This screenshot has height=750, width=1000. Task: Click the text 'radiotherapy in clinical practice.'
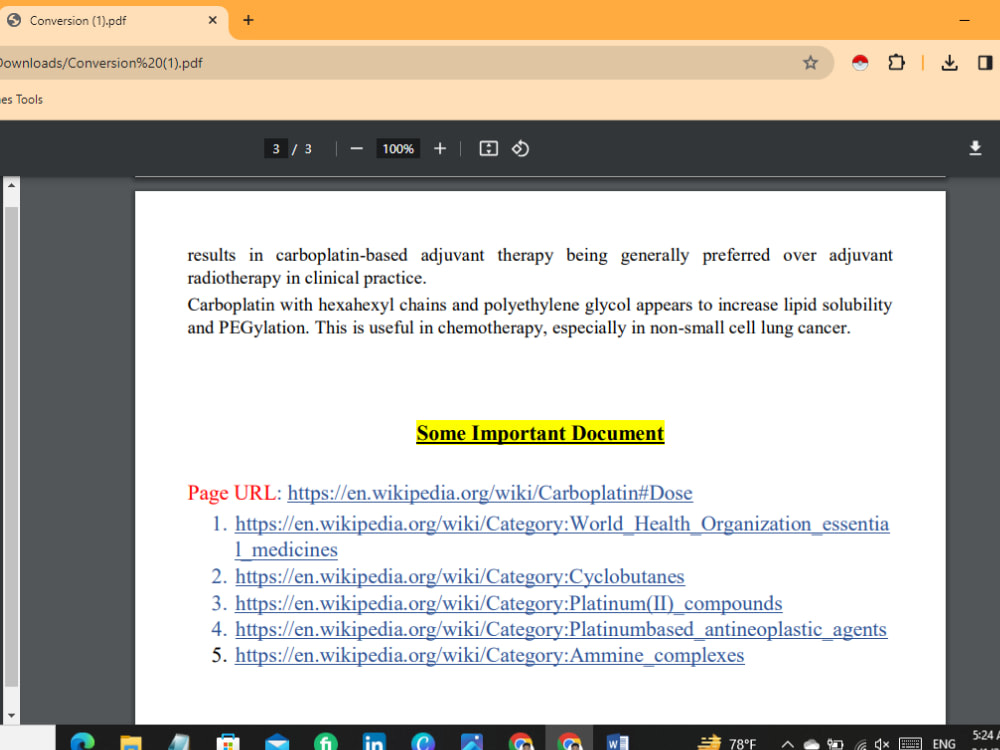pyautogui.click(x=307, y=278)
